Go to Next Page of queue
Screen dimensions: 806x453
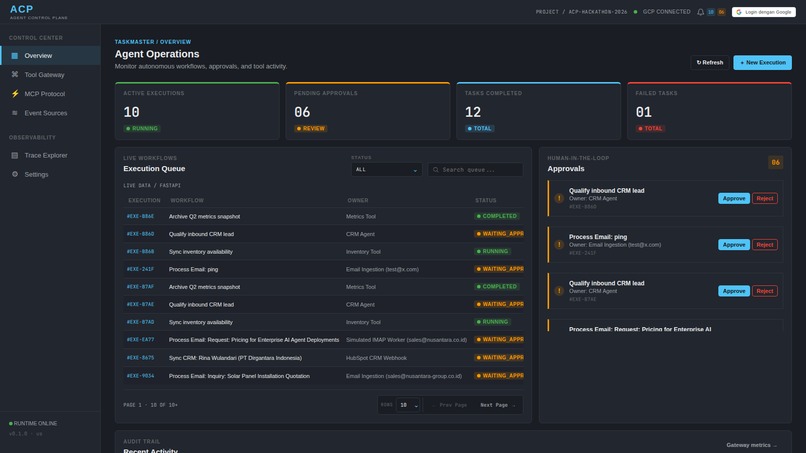497,405
